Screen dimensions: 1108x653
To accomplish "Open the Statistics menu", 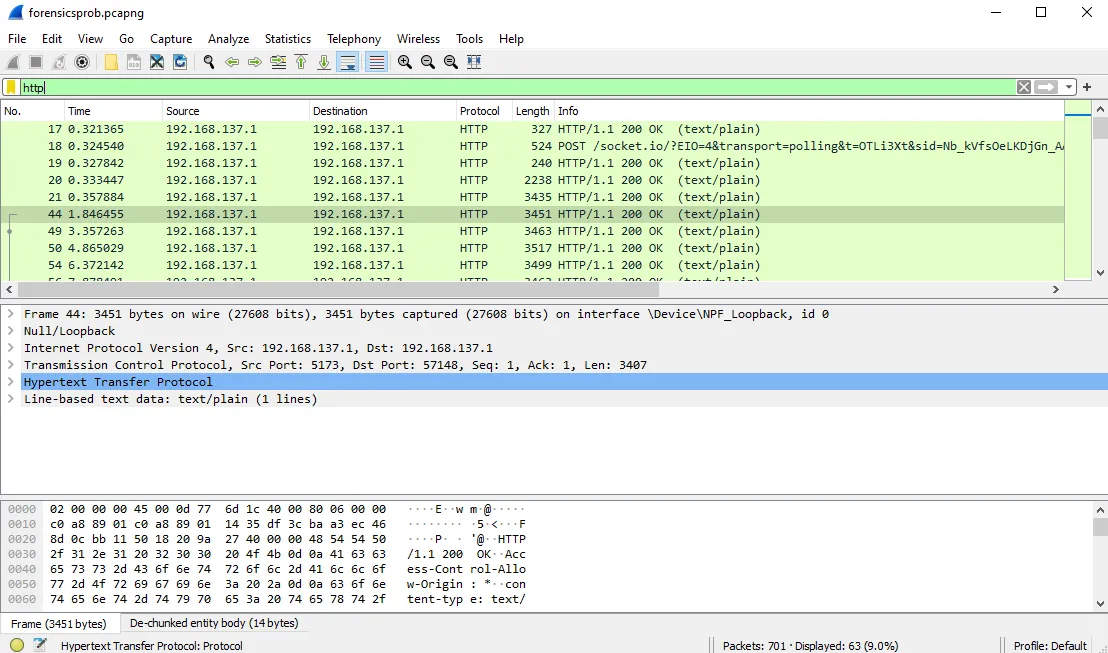I will 288,39.
